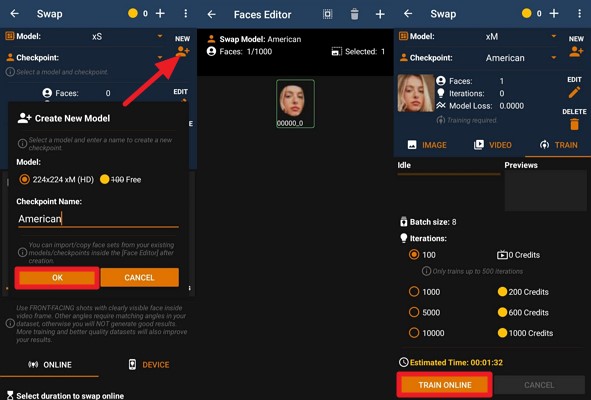Tap the NEW add-person icon in left Swap panel

click(182, 51)
